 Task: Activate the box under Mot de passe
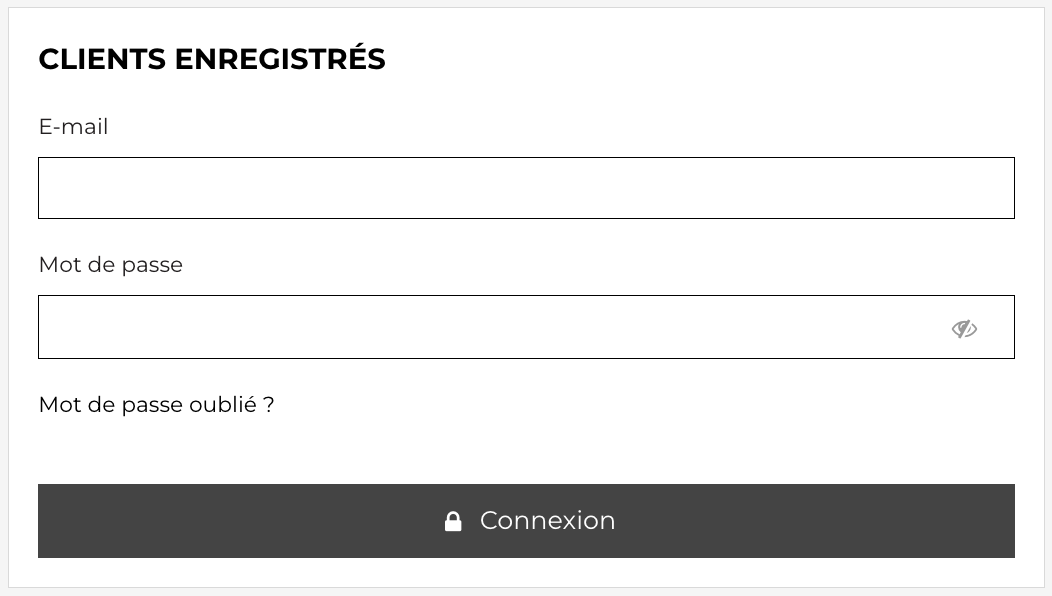point(526,327)
